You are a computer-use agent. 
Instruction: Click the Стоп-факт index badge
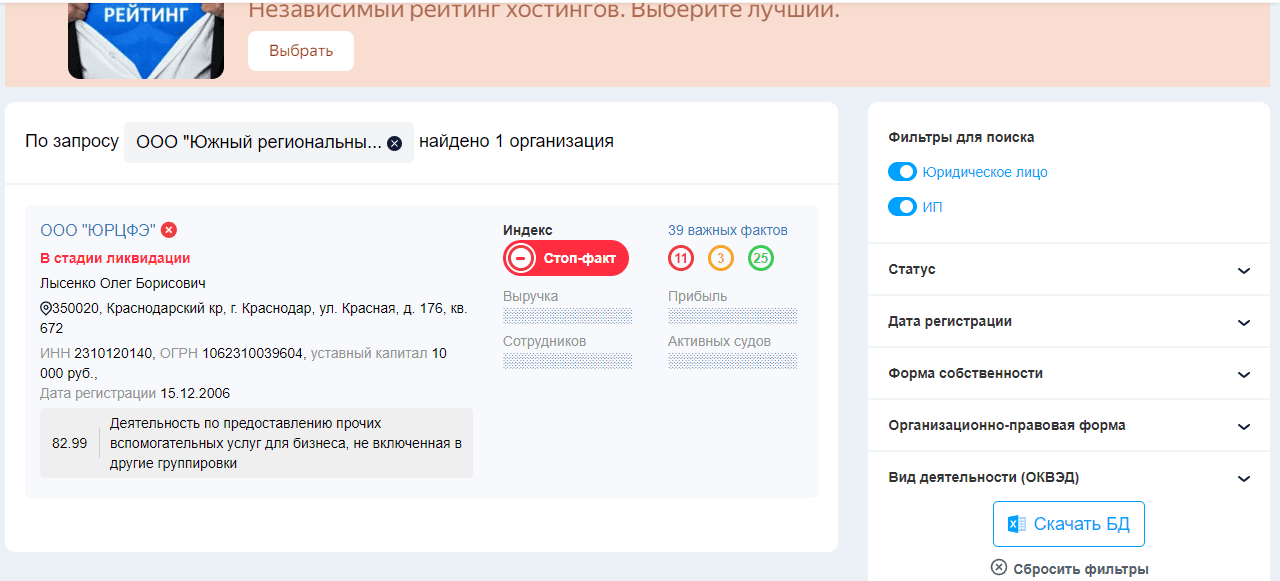[x=566, y=258]
